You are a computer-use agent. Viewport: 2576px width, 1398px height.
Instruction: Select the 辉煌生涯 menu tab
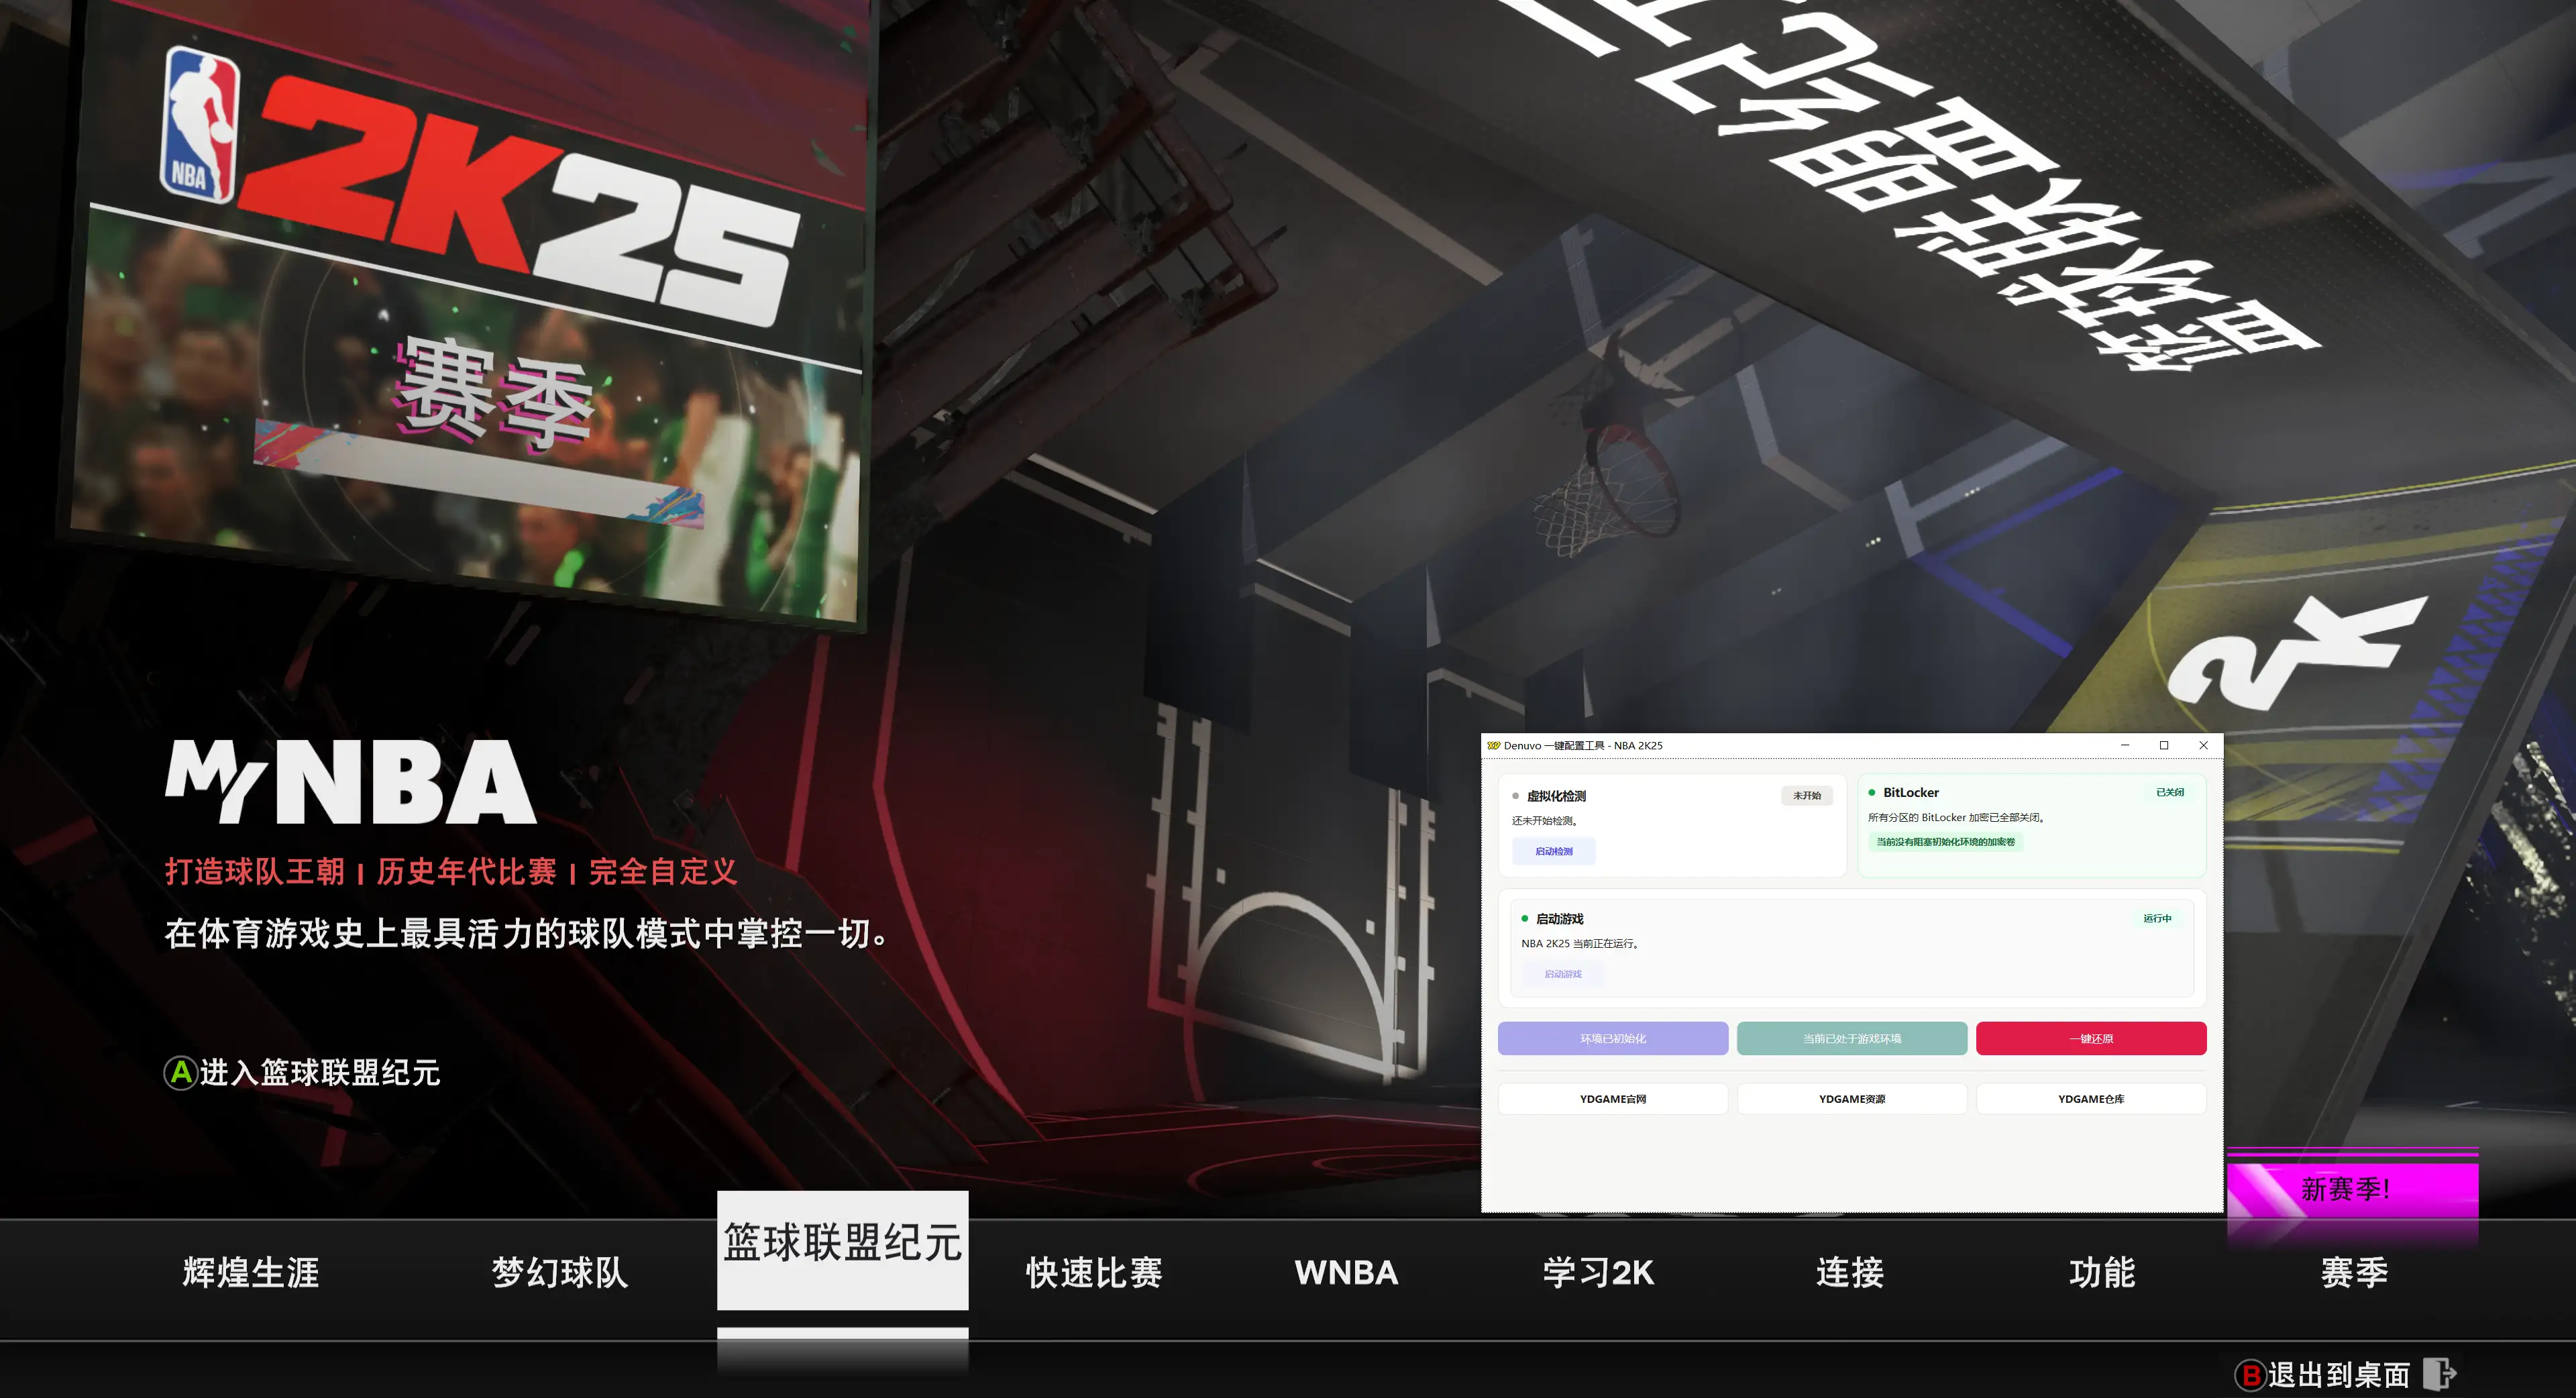coord(251,1273)
